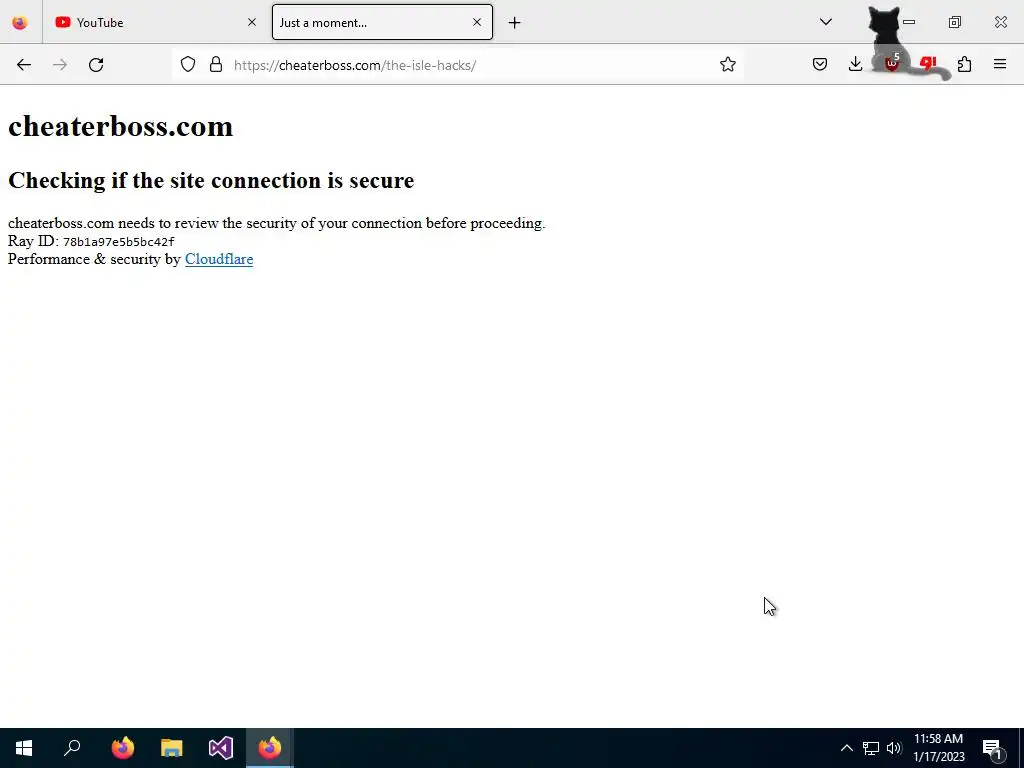
Task: Follow the Cloudflare link
Action: (x=219, y=259)
